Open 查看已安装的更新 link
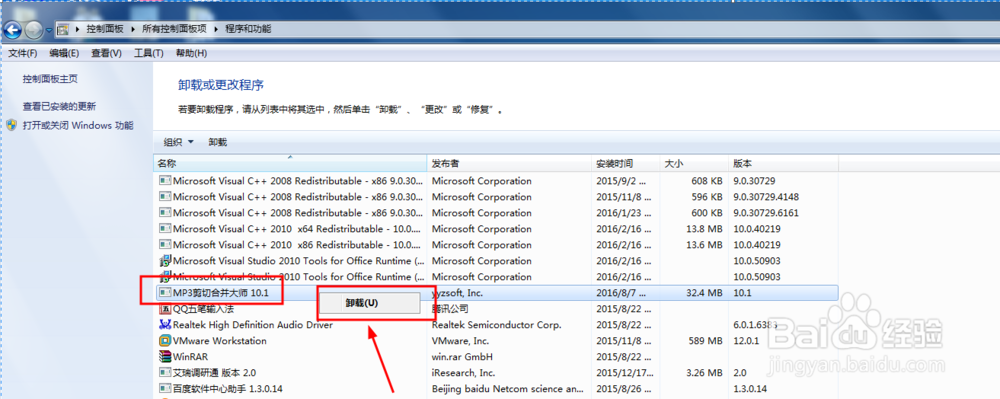 pyautogui.click(x=59, y=106)
